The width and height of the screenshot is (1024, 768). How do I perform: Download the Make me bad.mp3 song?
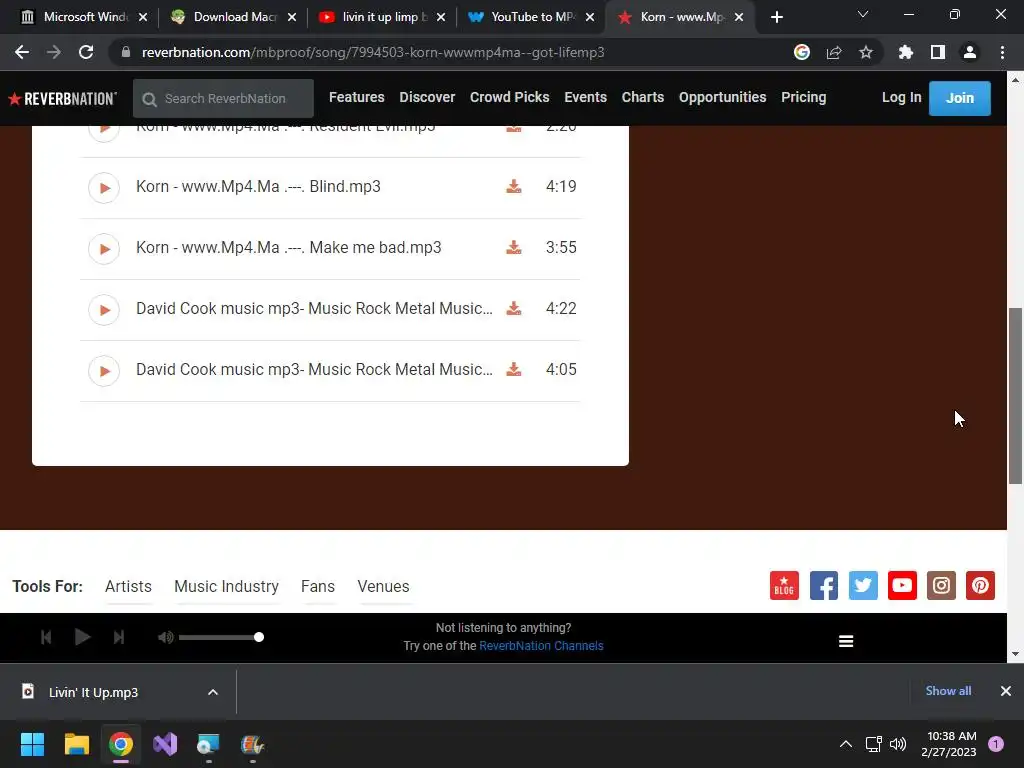coord(514,248)
